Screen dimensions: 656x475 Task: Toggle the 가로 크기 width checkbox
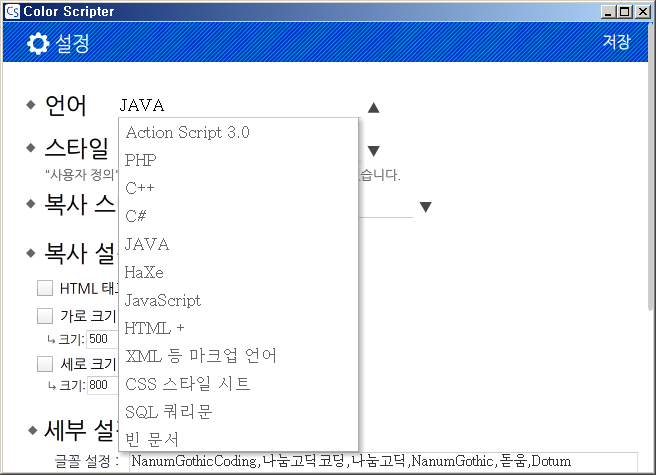(45, 316)
